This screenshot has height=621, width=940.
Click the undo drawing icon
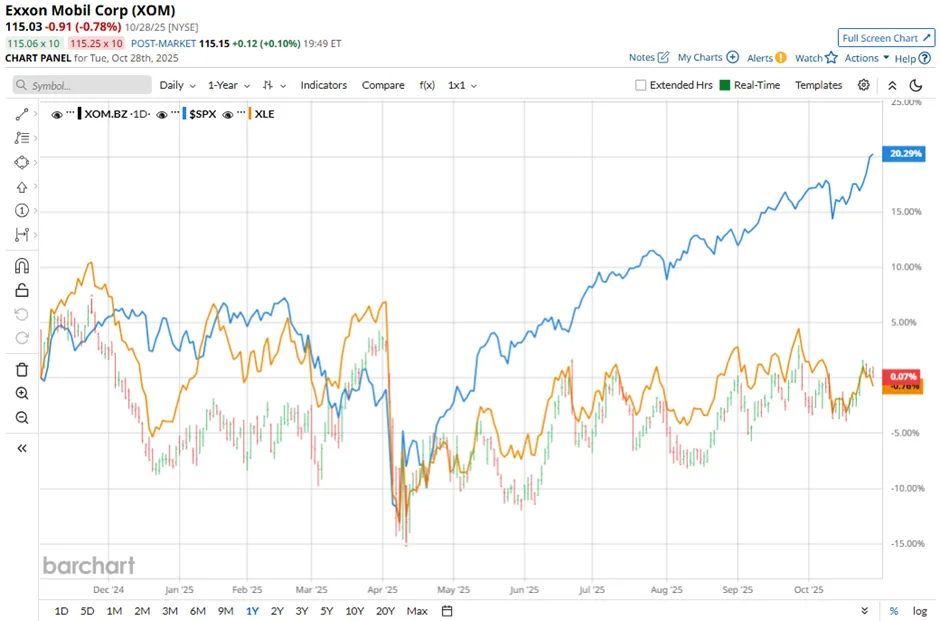[x=22, y=315]
